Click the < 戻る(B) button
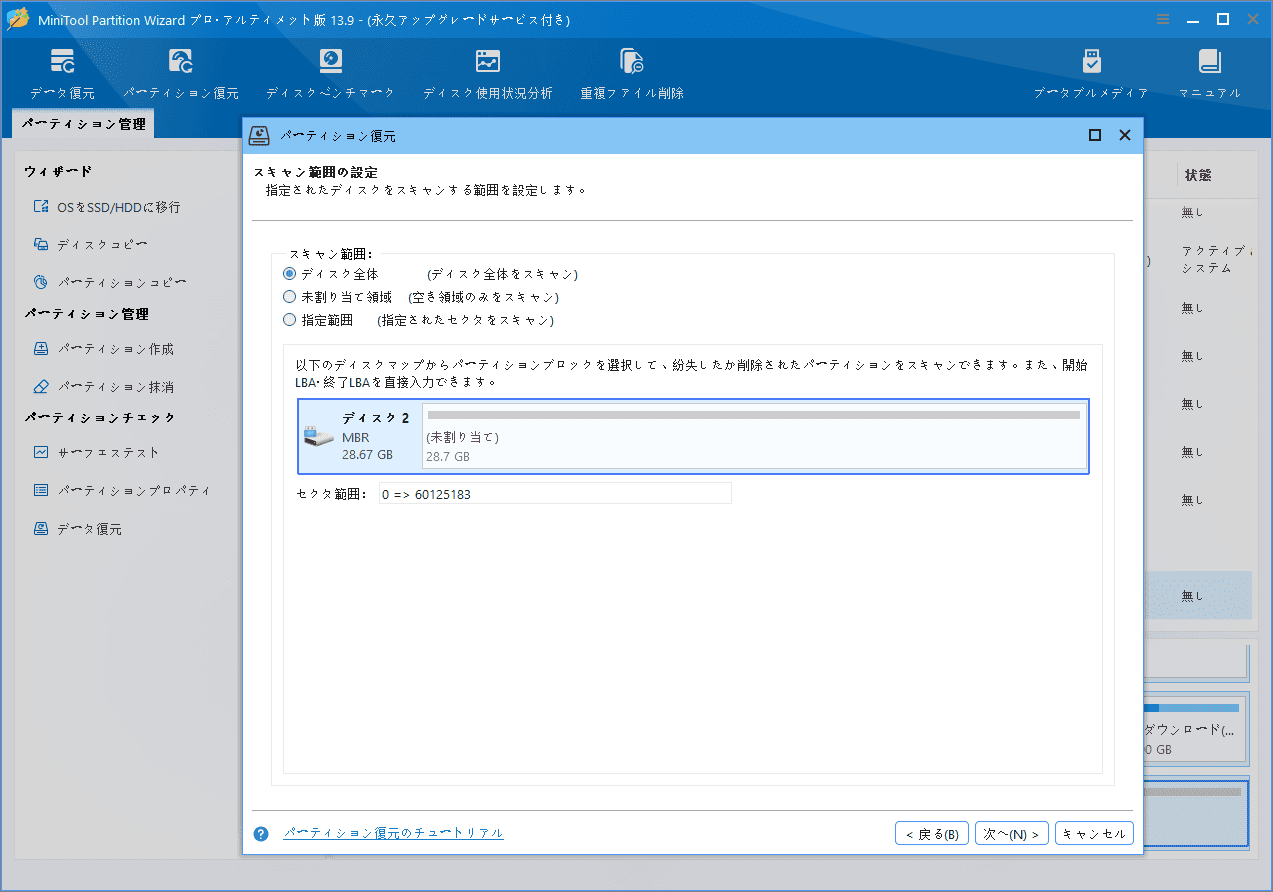The image size is (1273, 892). click(931, 834)
